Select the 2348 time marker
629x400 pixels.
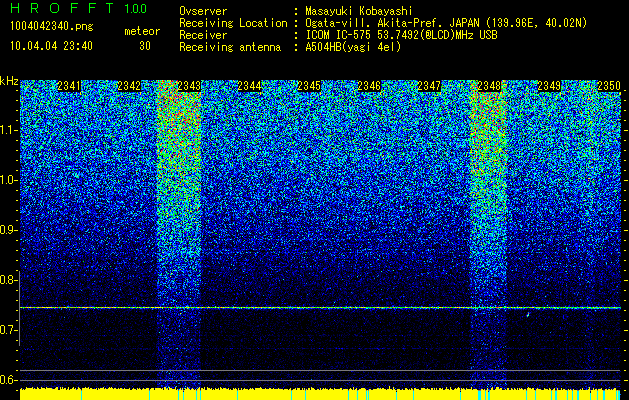[x=489, y=86]
